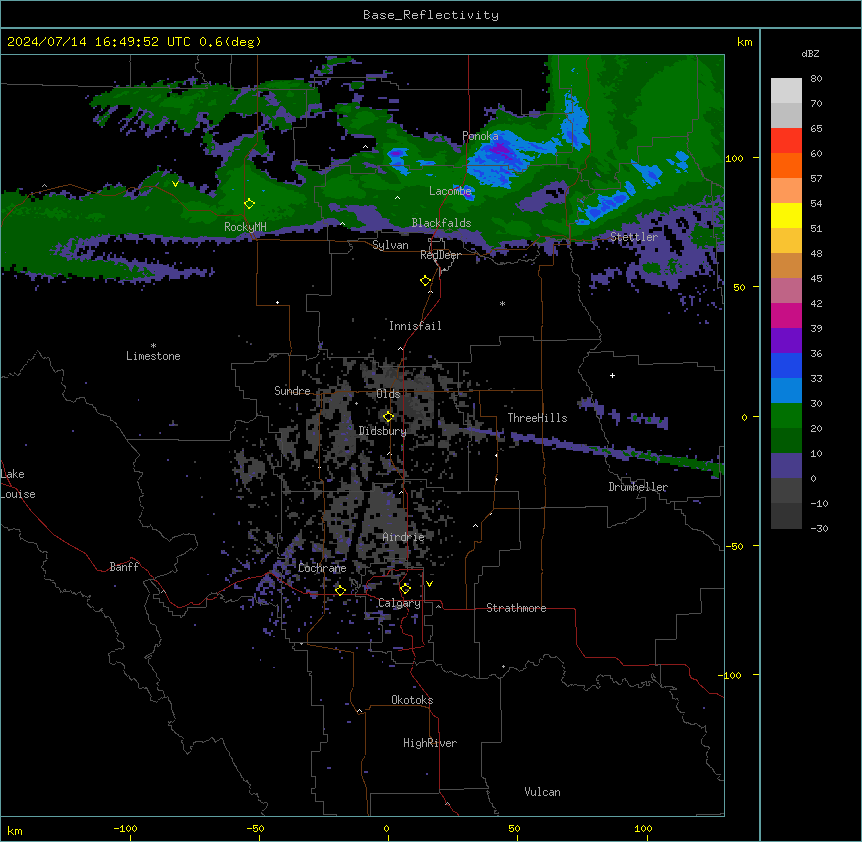Click the yellow diamond marker above Calgary label

coord(405,589)
